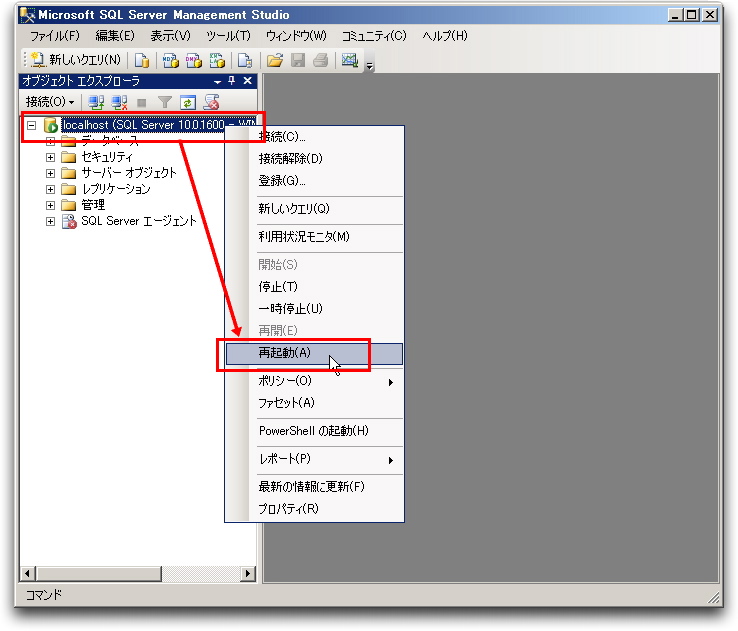Click the Print icon in toolbar
This screenshot has height=631, width=738.
click(321, 60)
